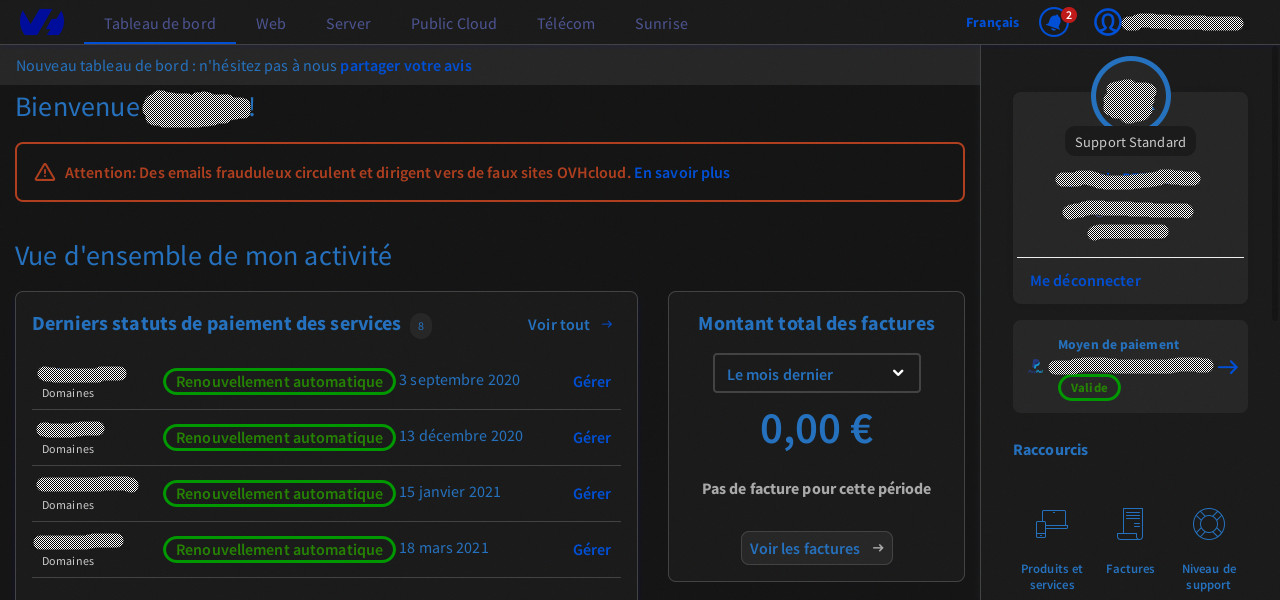This screenshot has width=1280, height=600.
Task: Open the Produits et services shortcut icon
Action: tap(1051, 523)
